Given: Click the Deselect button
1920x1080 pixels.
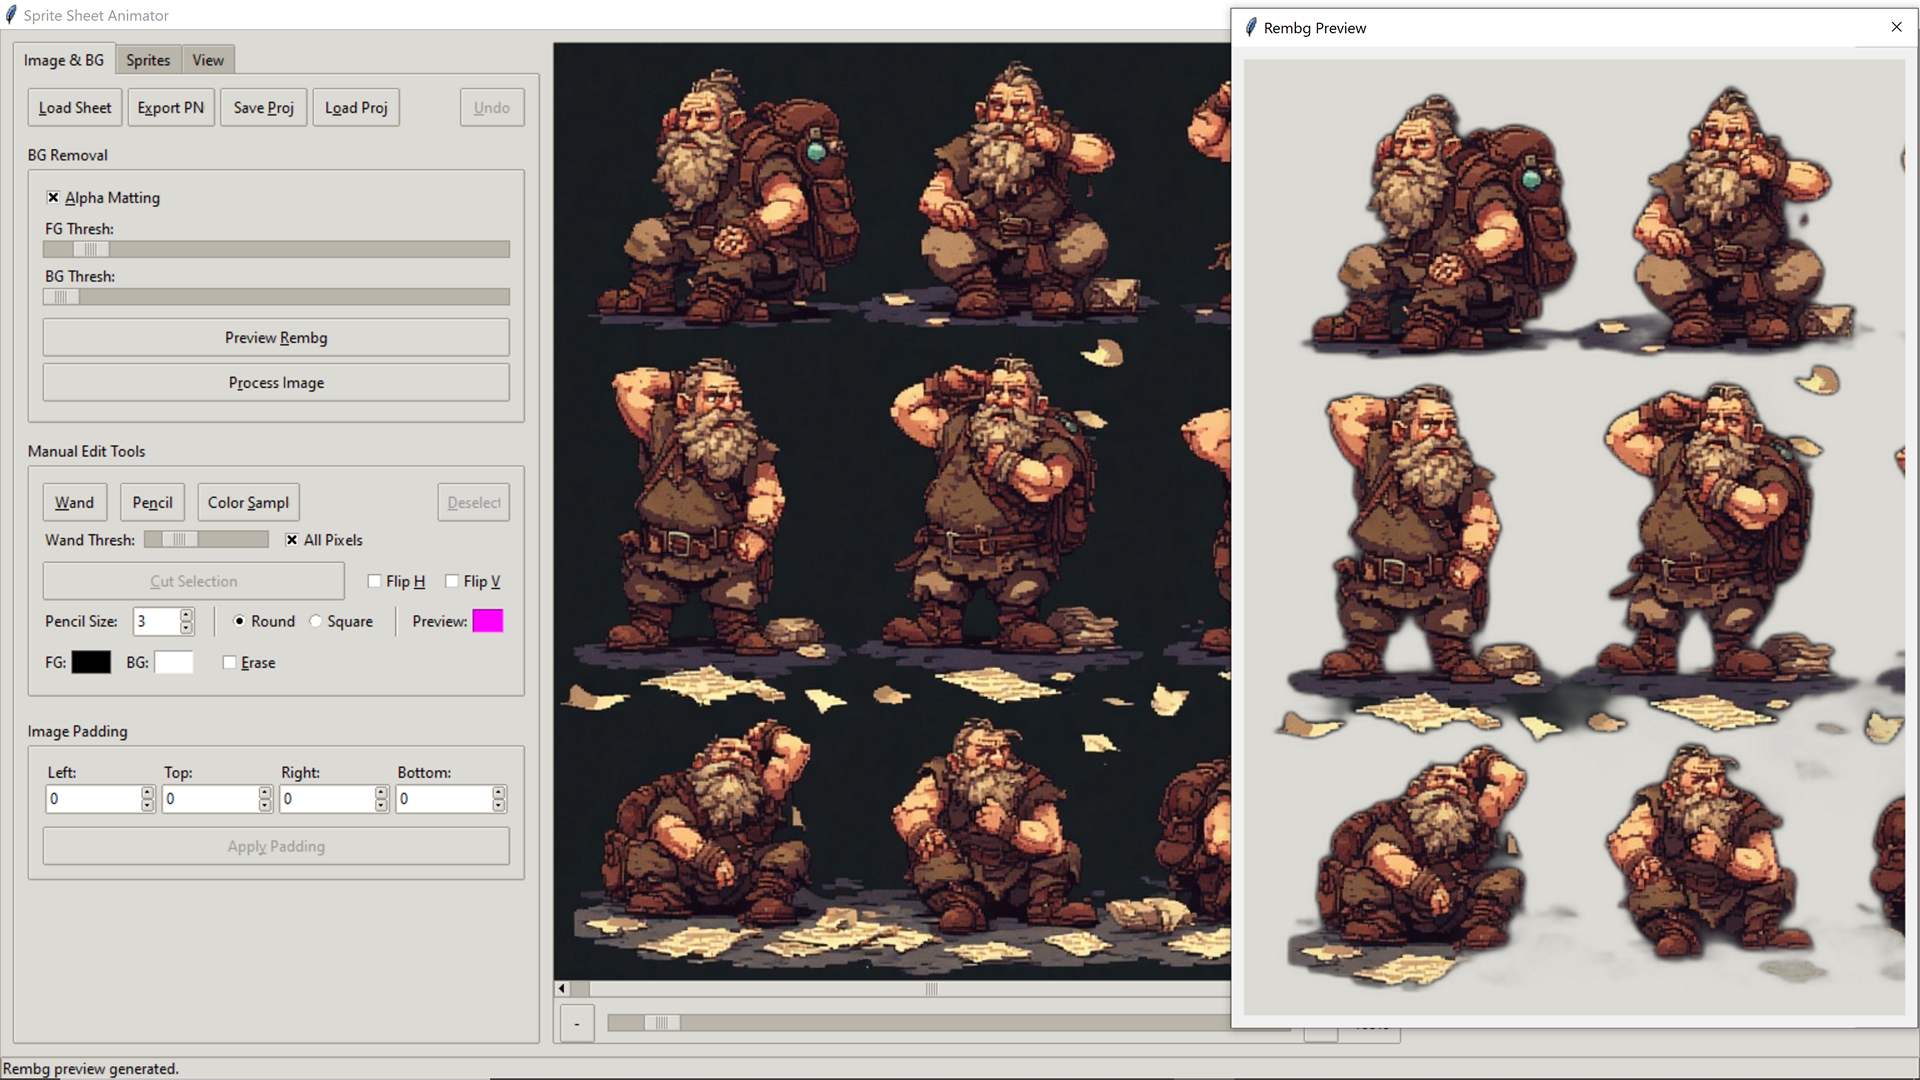Looking at the screenshot, I should [x=474, y=503].
